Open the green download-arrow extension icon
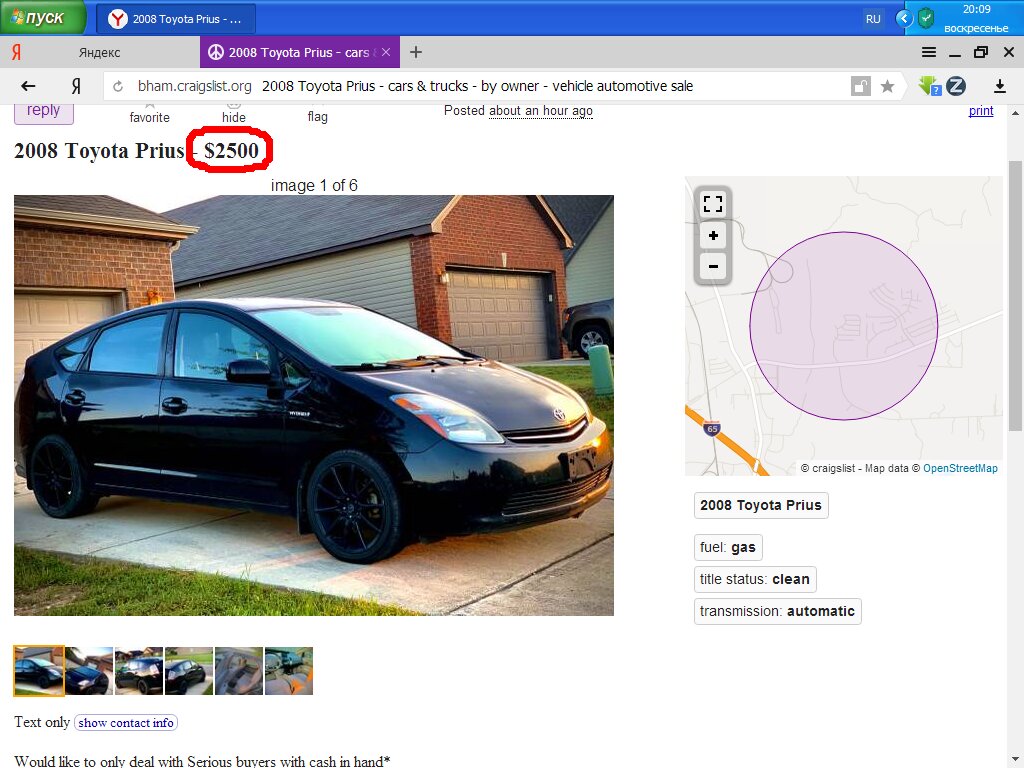 click(x=929, y=86)
